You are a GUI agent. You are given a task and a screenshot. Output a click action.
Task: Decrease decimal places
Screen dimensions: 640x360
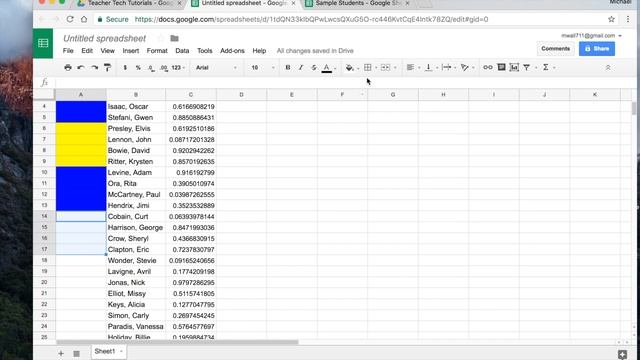coord(151,68)
